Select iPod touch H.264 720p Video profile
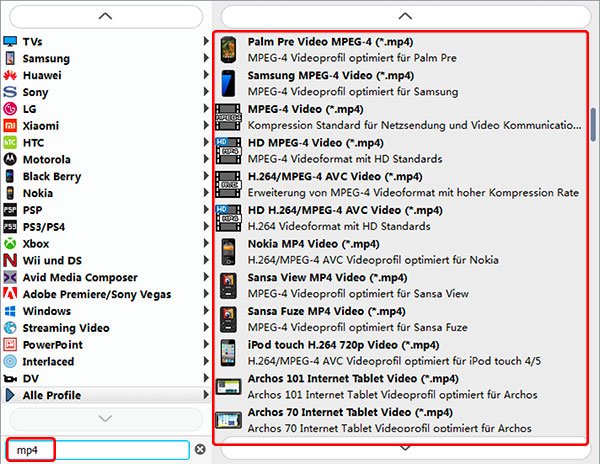Image resolution: width=600 pixels, height=464 pixels. (400, 353)
